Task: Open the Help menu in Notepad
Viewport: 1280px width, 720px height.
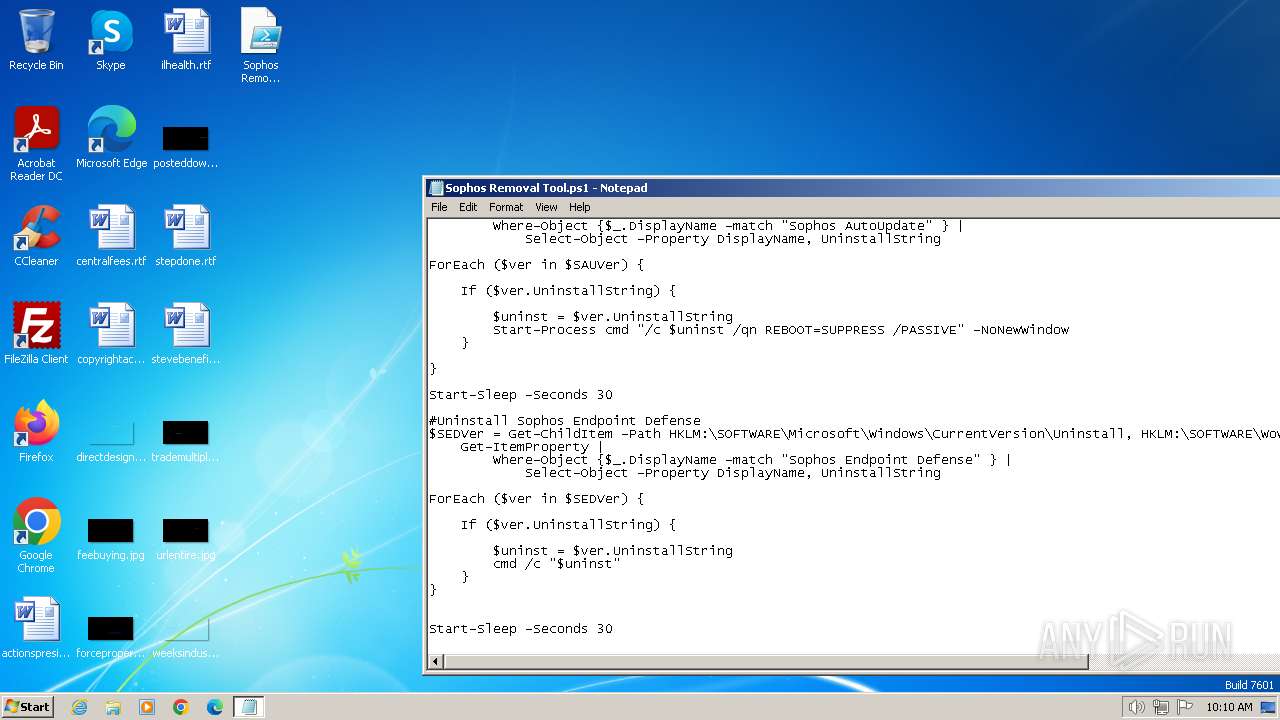Action: [580, 207]
